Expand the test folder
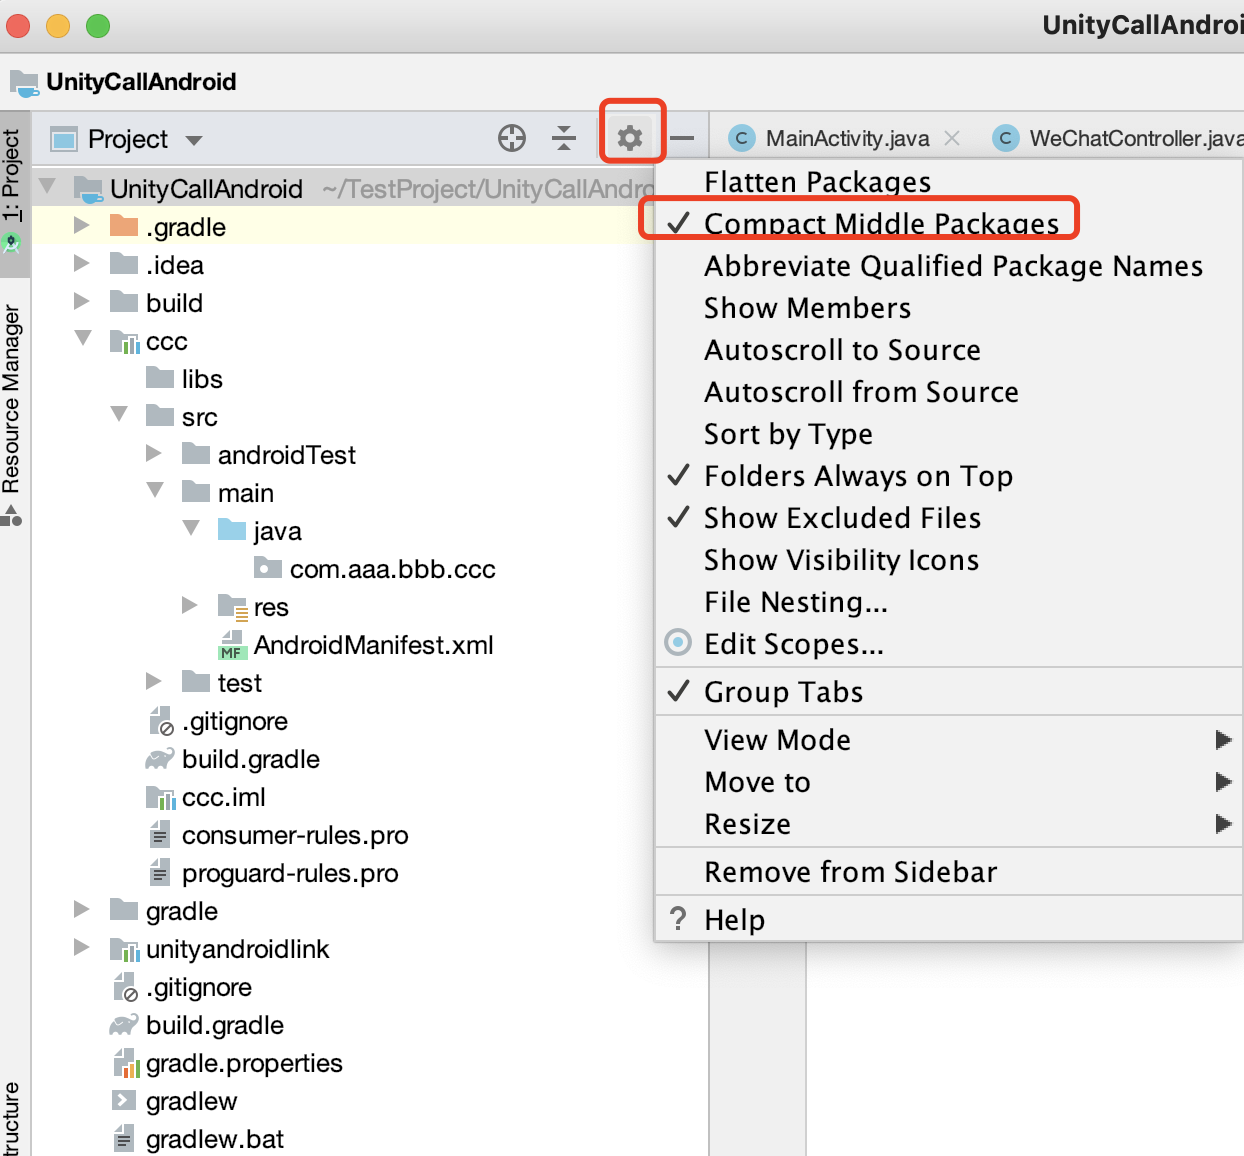 (154, 681)
